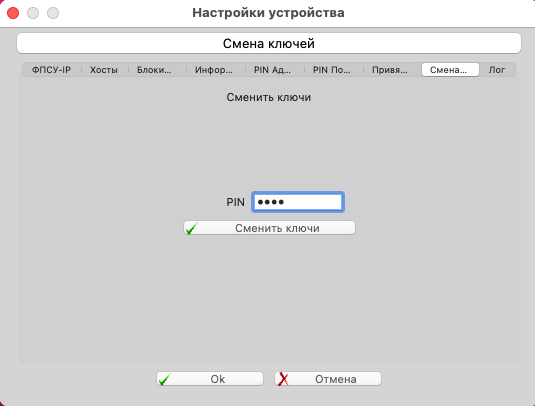Go to the Инфор... tab

[x=214, y=70]
